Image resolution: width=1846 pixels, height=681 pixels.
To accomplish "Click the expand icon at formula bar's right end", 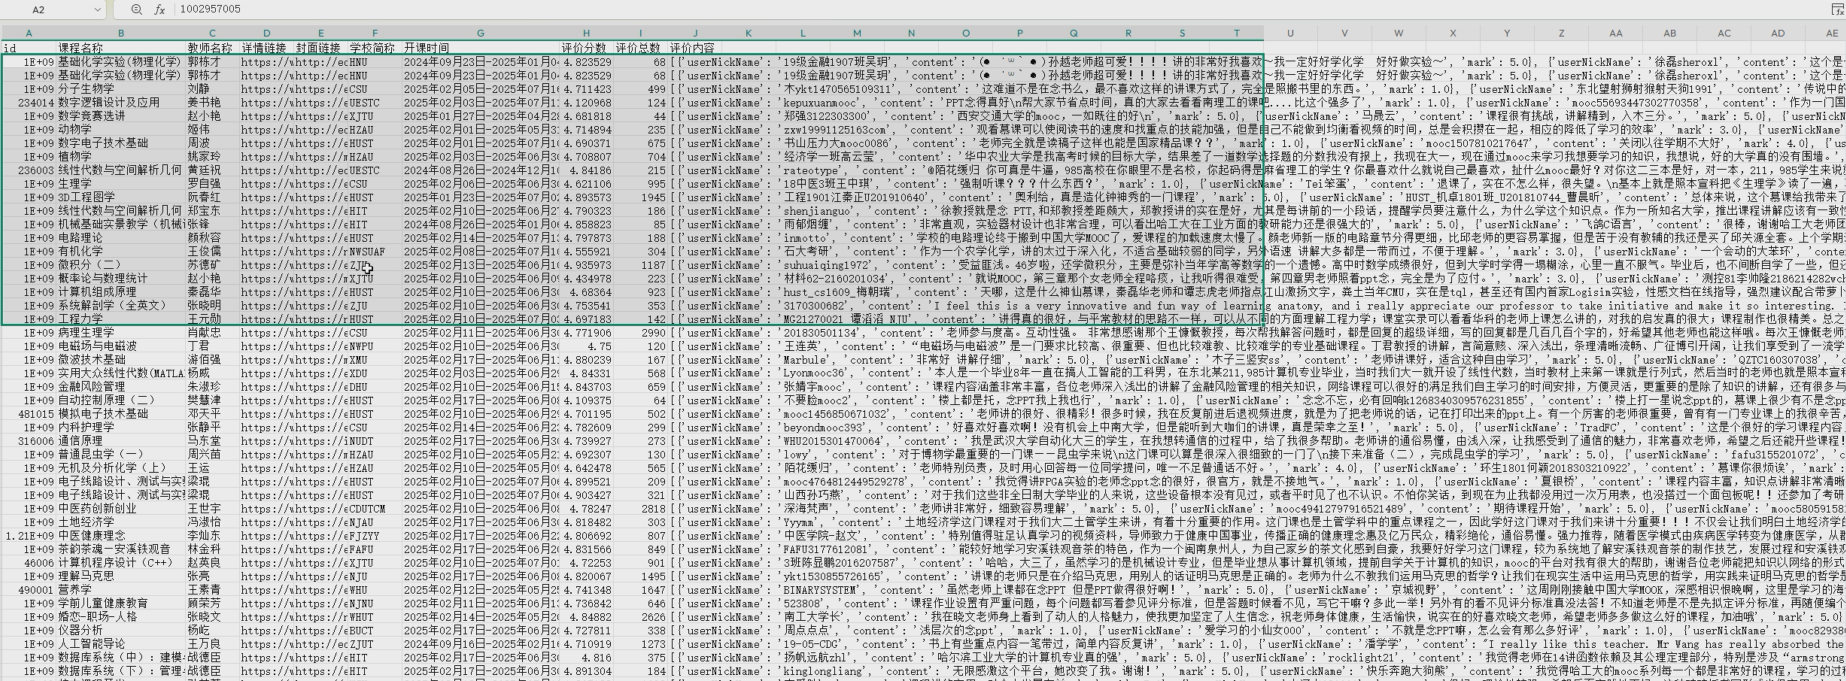I will (1836, 9).
